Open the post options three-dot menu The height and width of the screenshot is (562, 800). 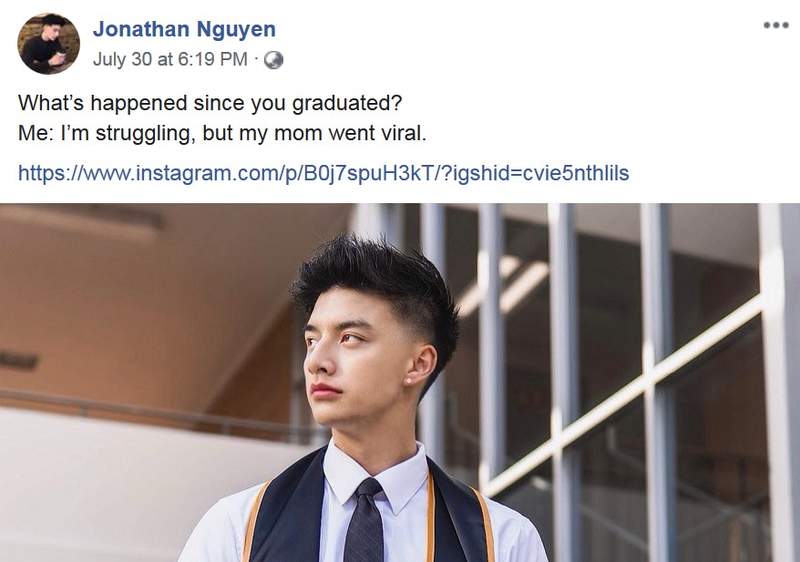775,25
